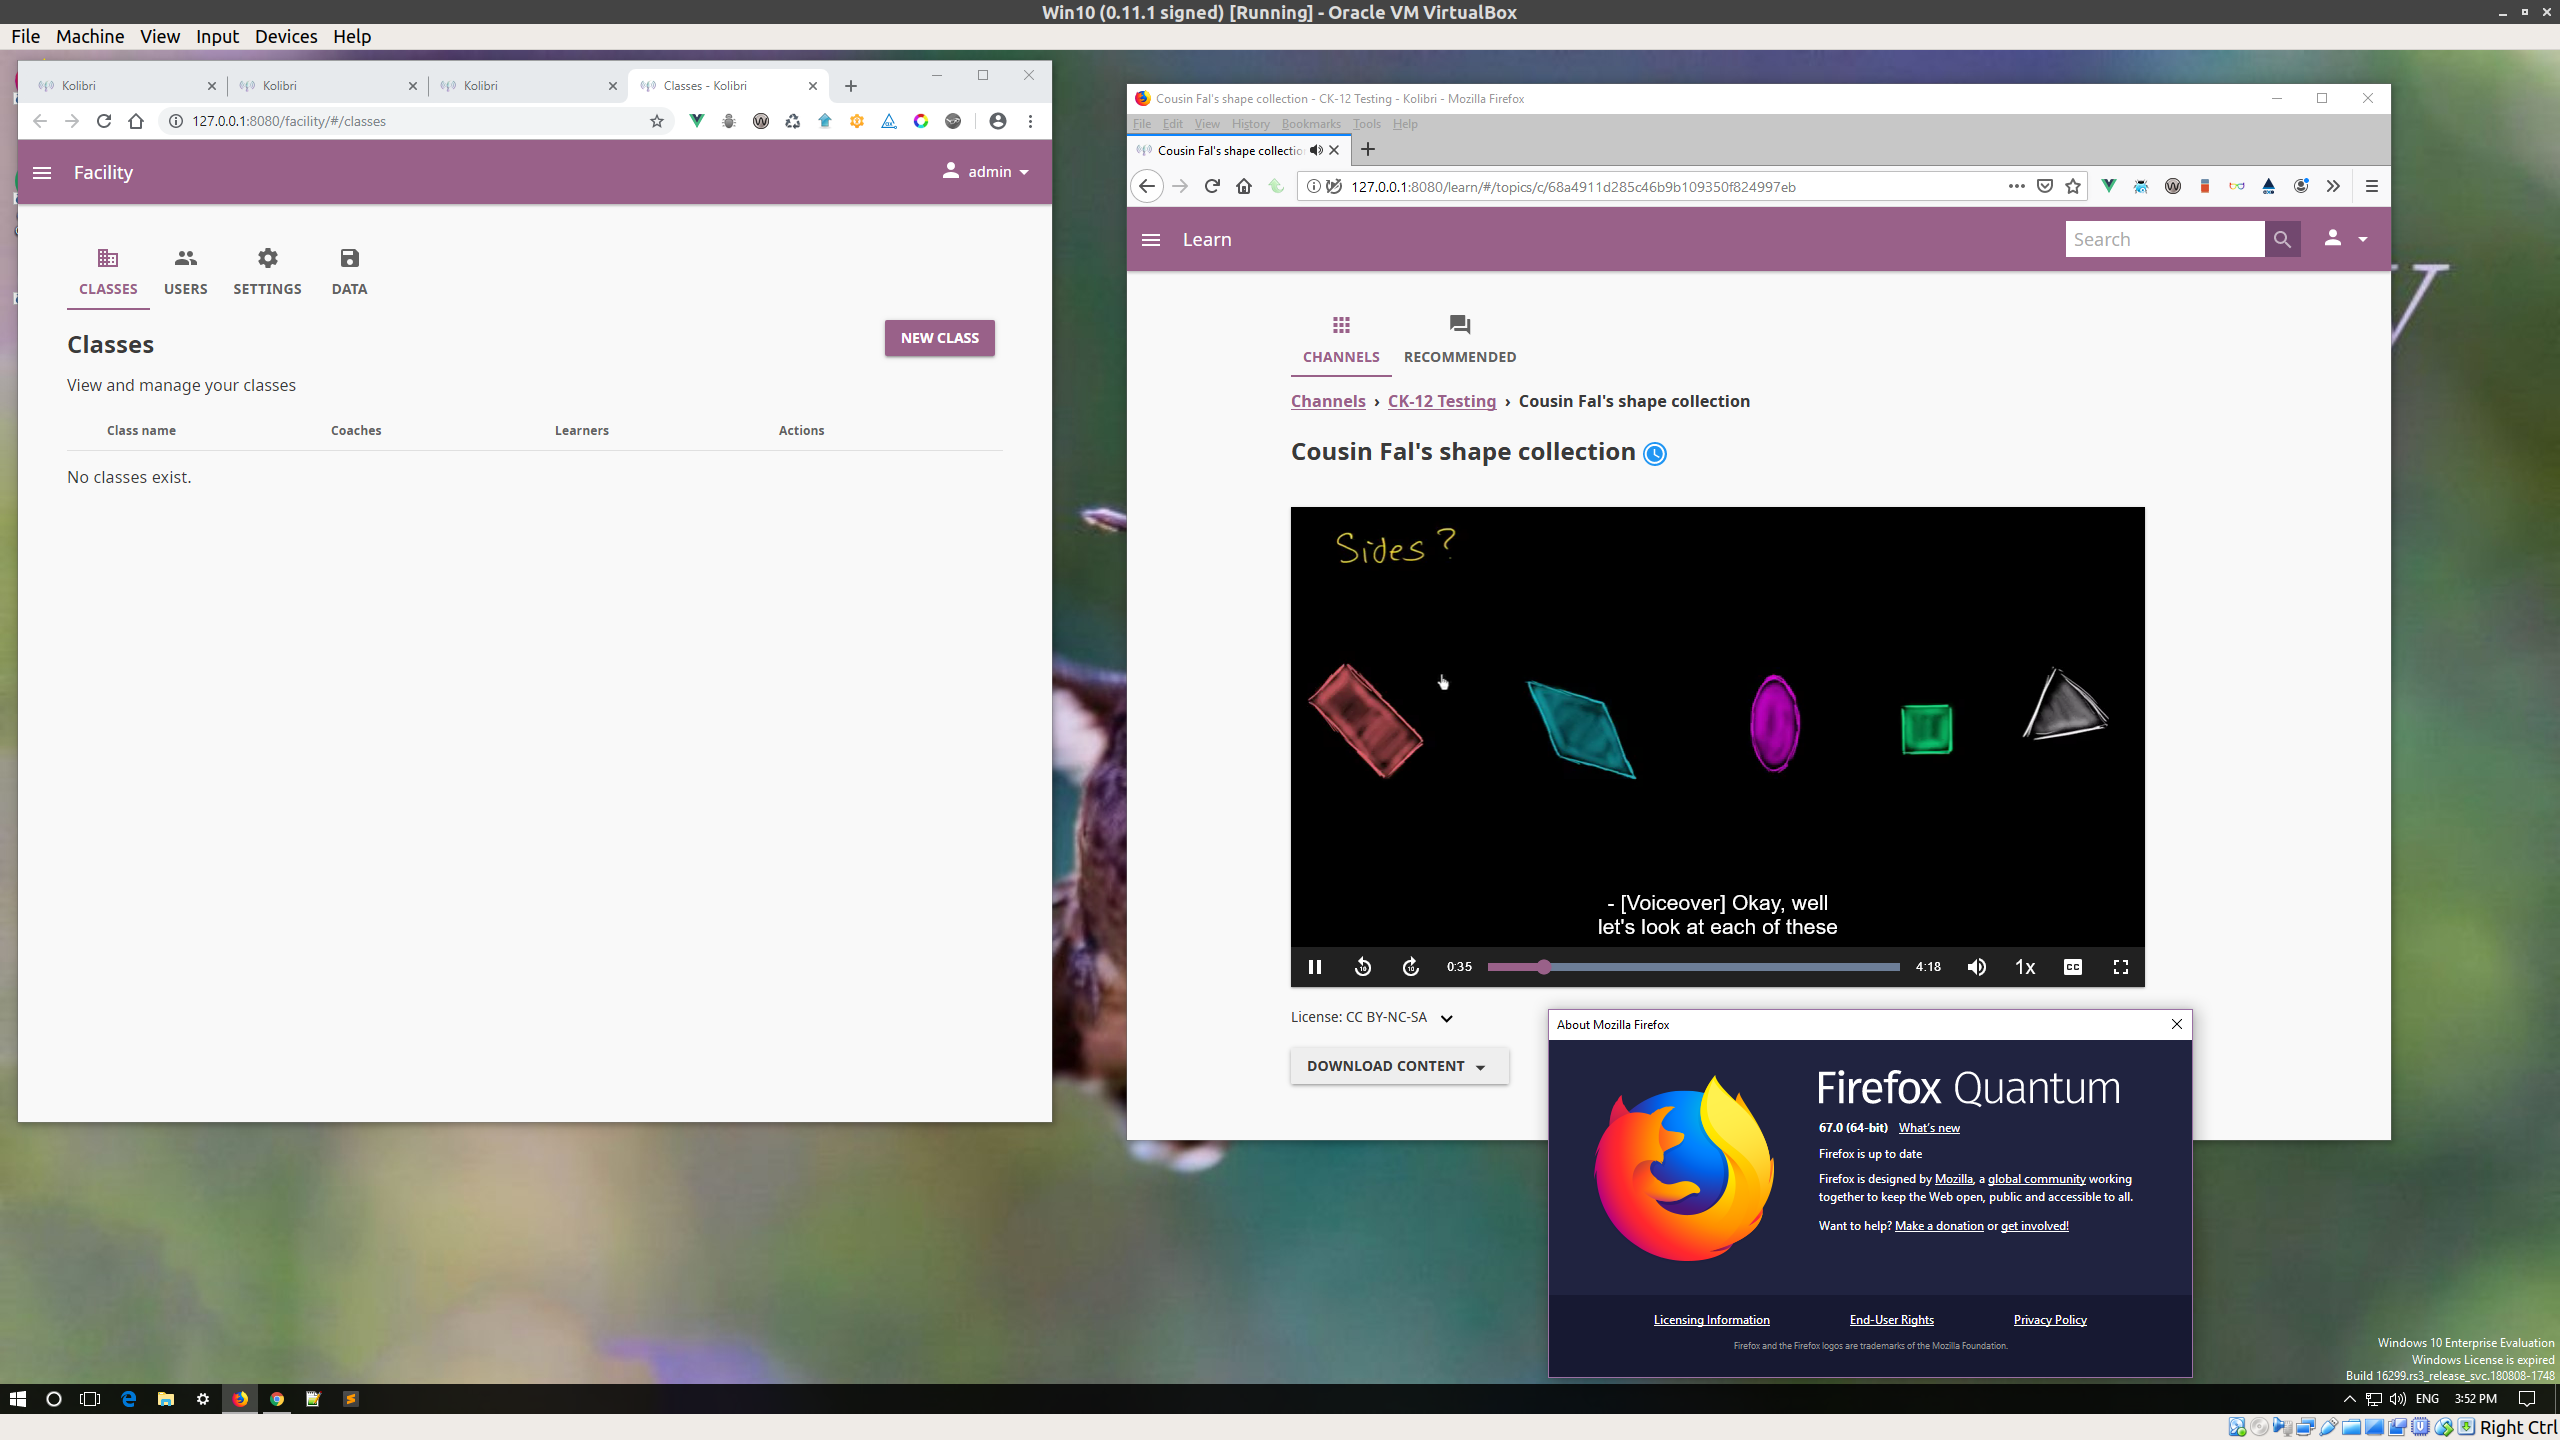Open new tab in Firefox
This screenshot has height=1440, width=2560.
tap(1368, 150)
